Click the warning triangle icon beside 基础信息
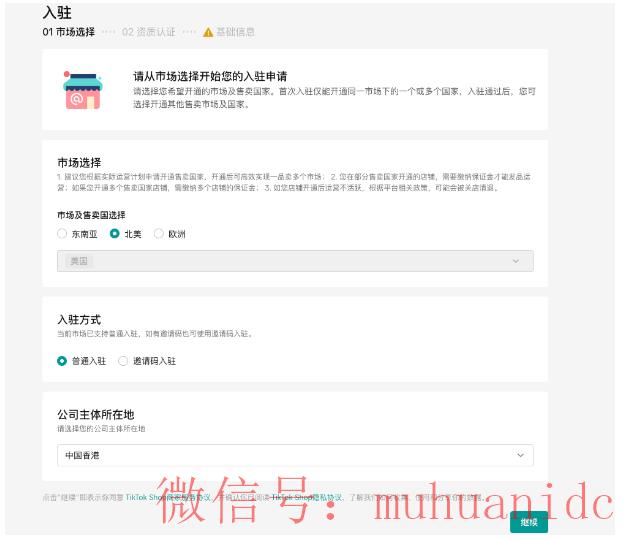The image size is (629, 540). [208, 32]
